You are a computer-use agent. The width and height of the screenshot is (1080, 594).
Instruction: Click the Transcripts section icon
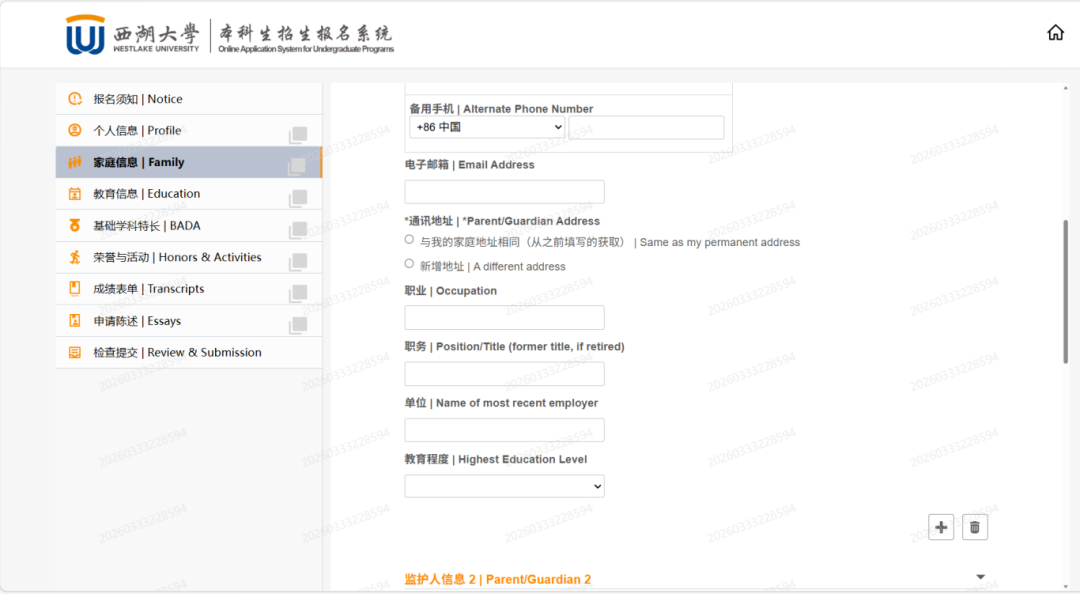73,288
